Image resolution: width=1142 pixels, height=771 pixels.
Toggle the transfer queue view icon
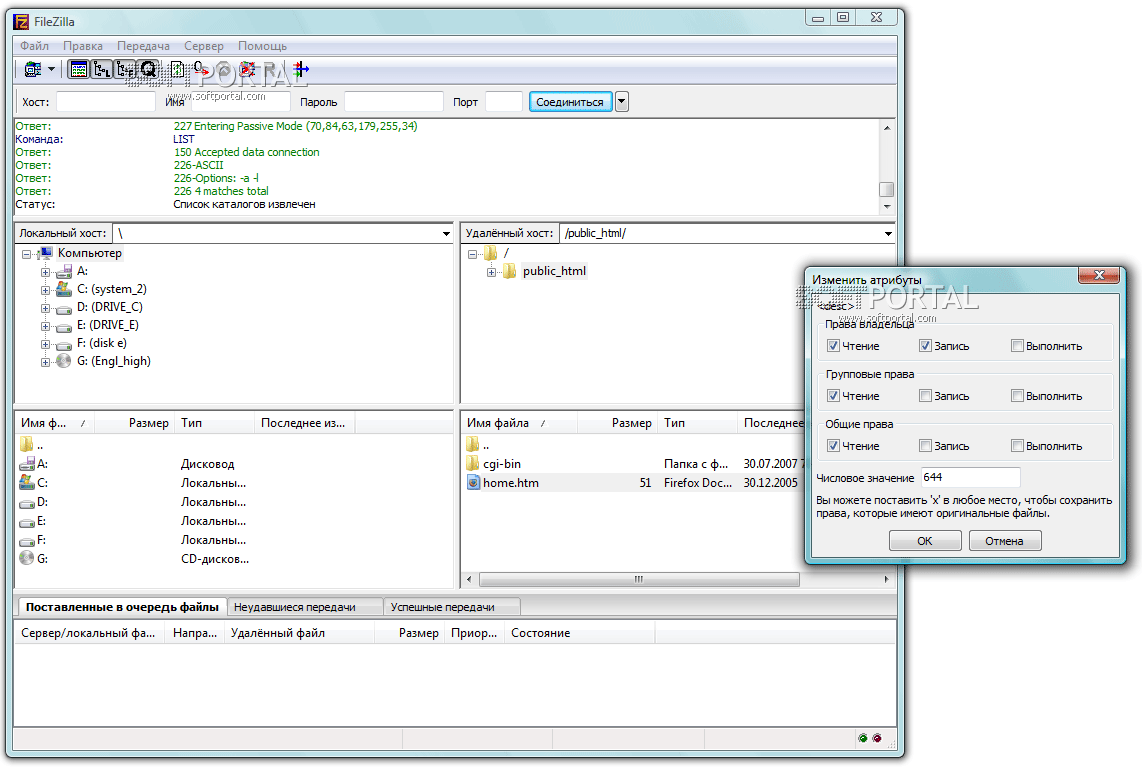(x=149, y=69)
